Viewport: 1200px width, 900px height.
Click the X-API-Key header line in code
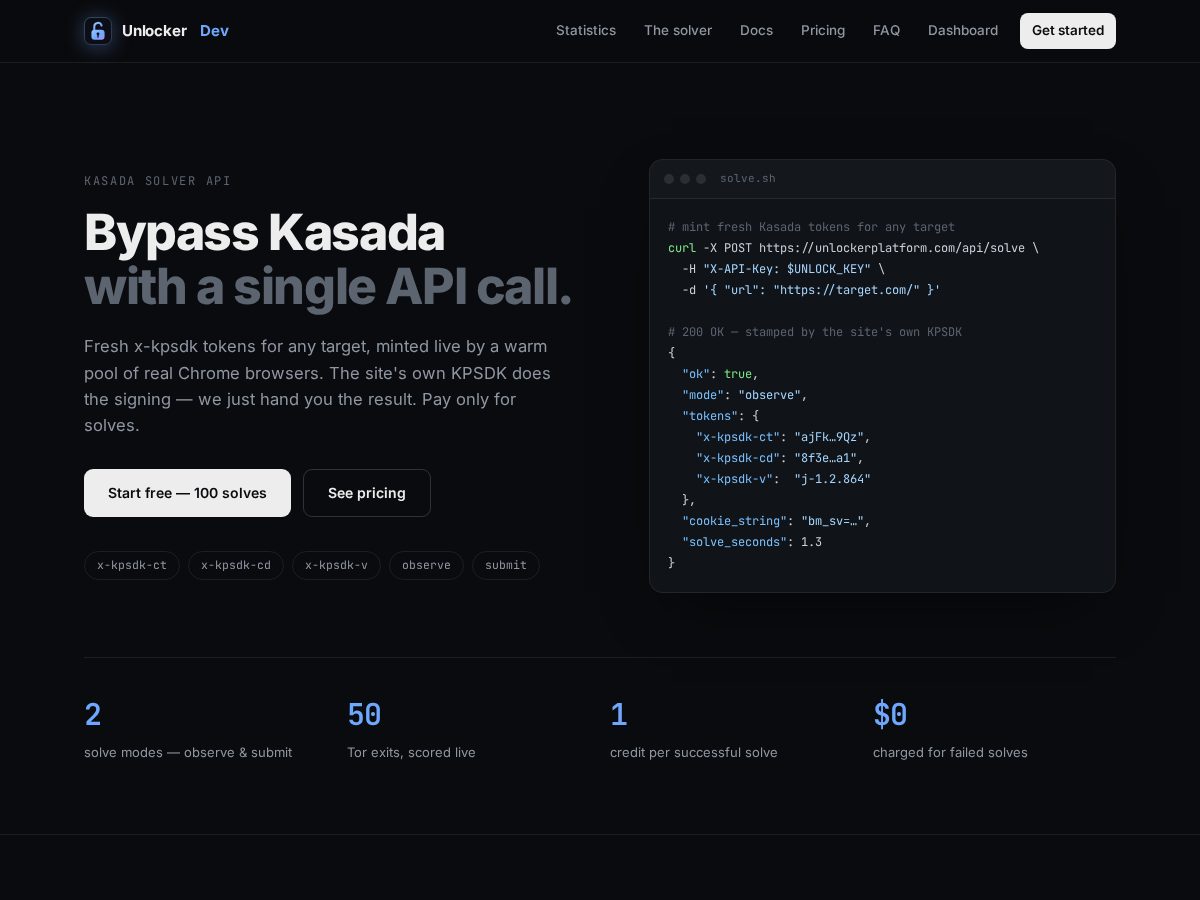(x=783, y=269)
